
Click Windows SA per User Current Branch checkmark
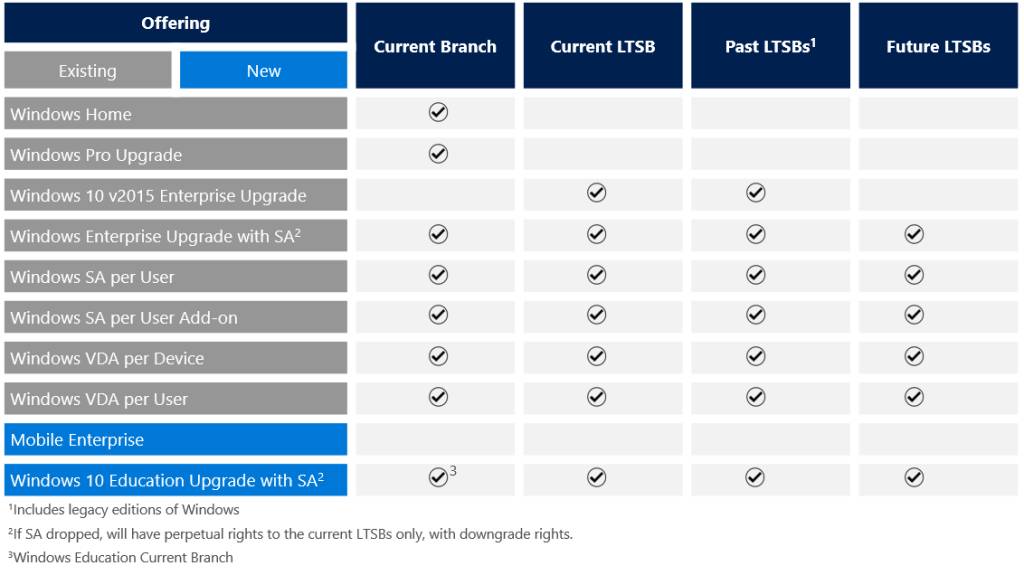click(438, 275)
